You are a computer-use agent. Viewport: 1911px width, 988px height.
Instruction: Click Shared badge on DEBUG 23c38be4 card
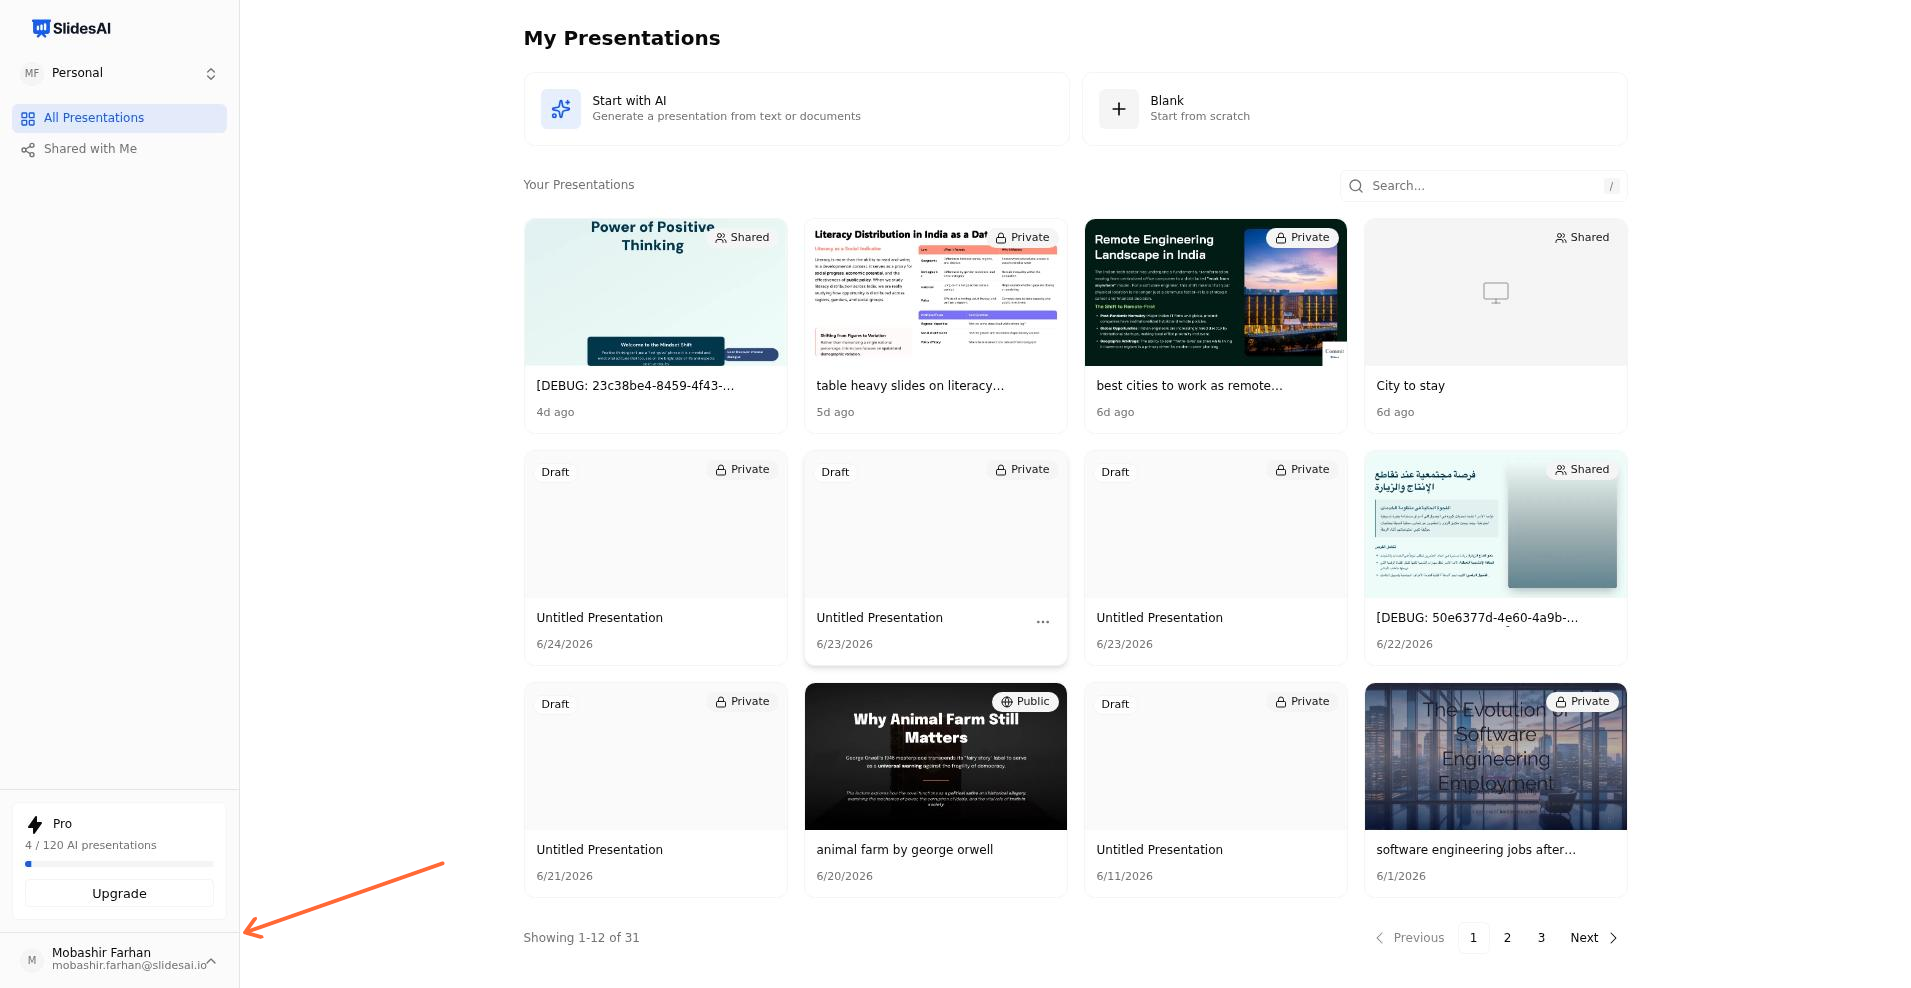click(x=742, y=238)
